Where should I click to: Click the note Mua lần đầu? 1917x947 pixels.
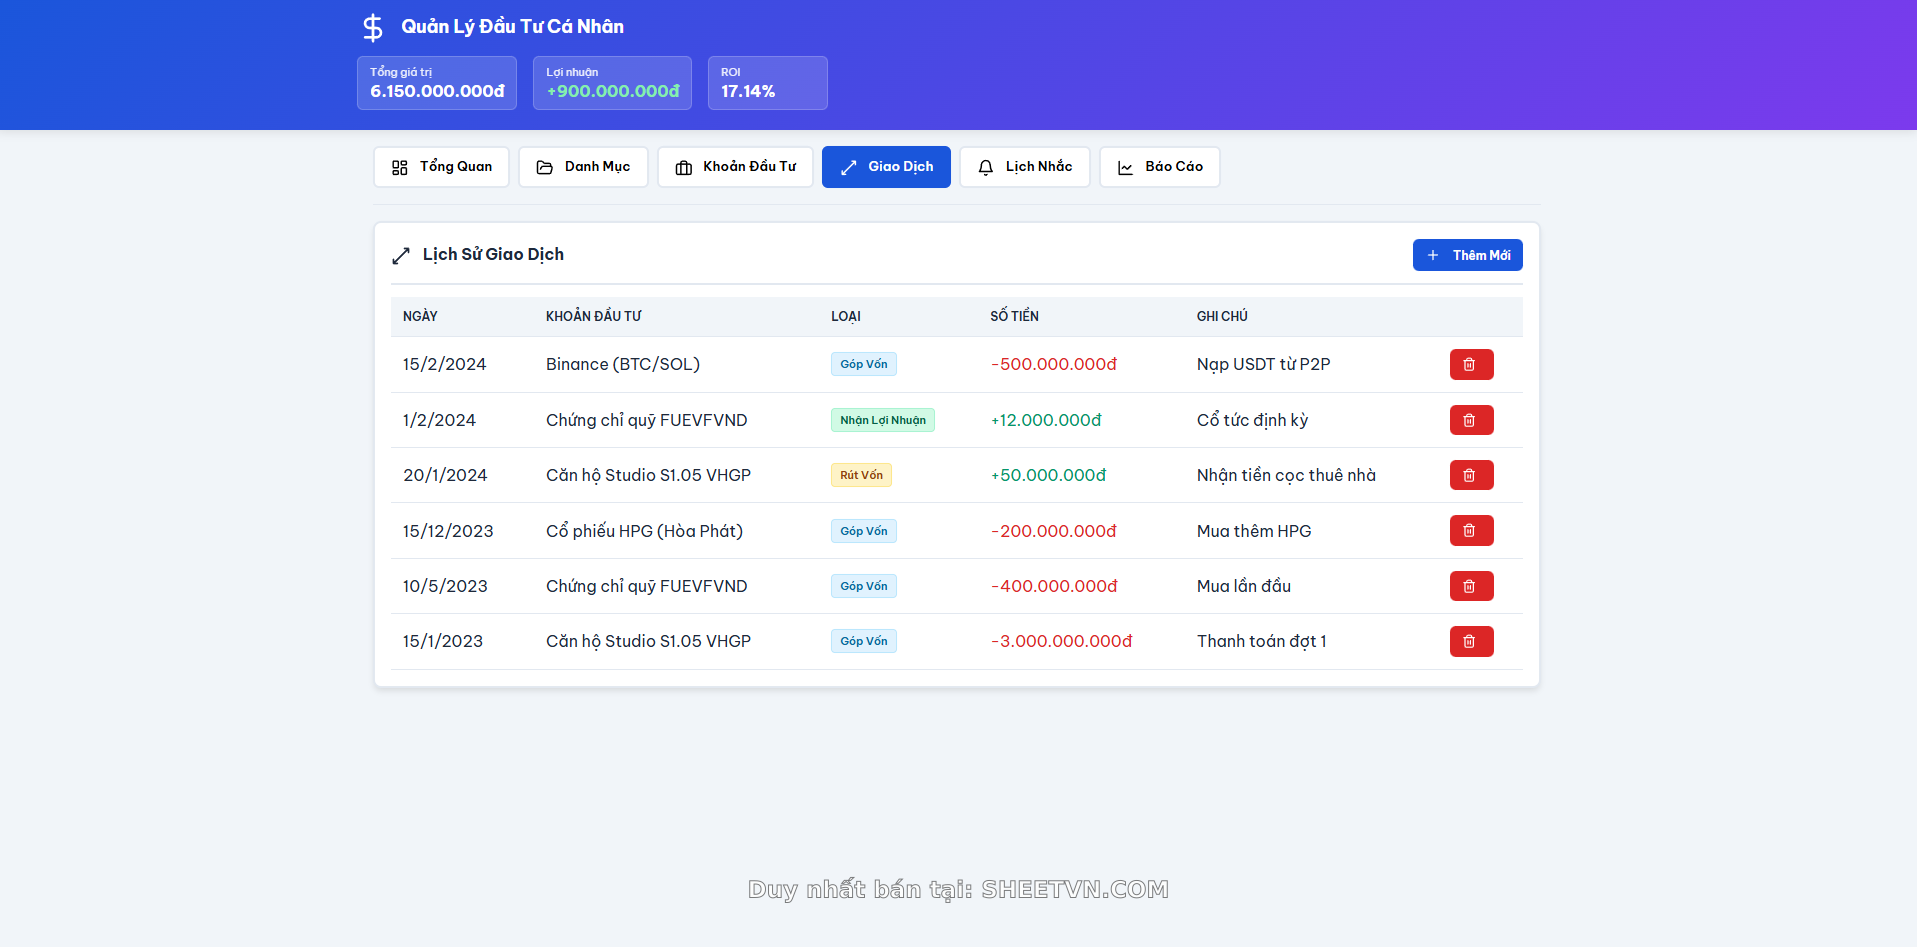[x=1244, y=586]
